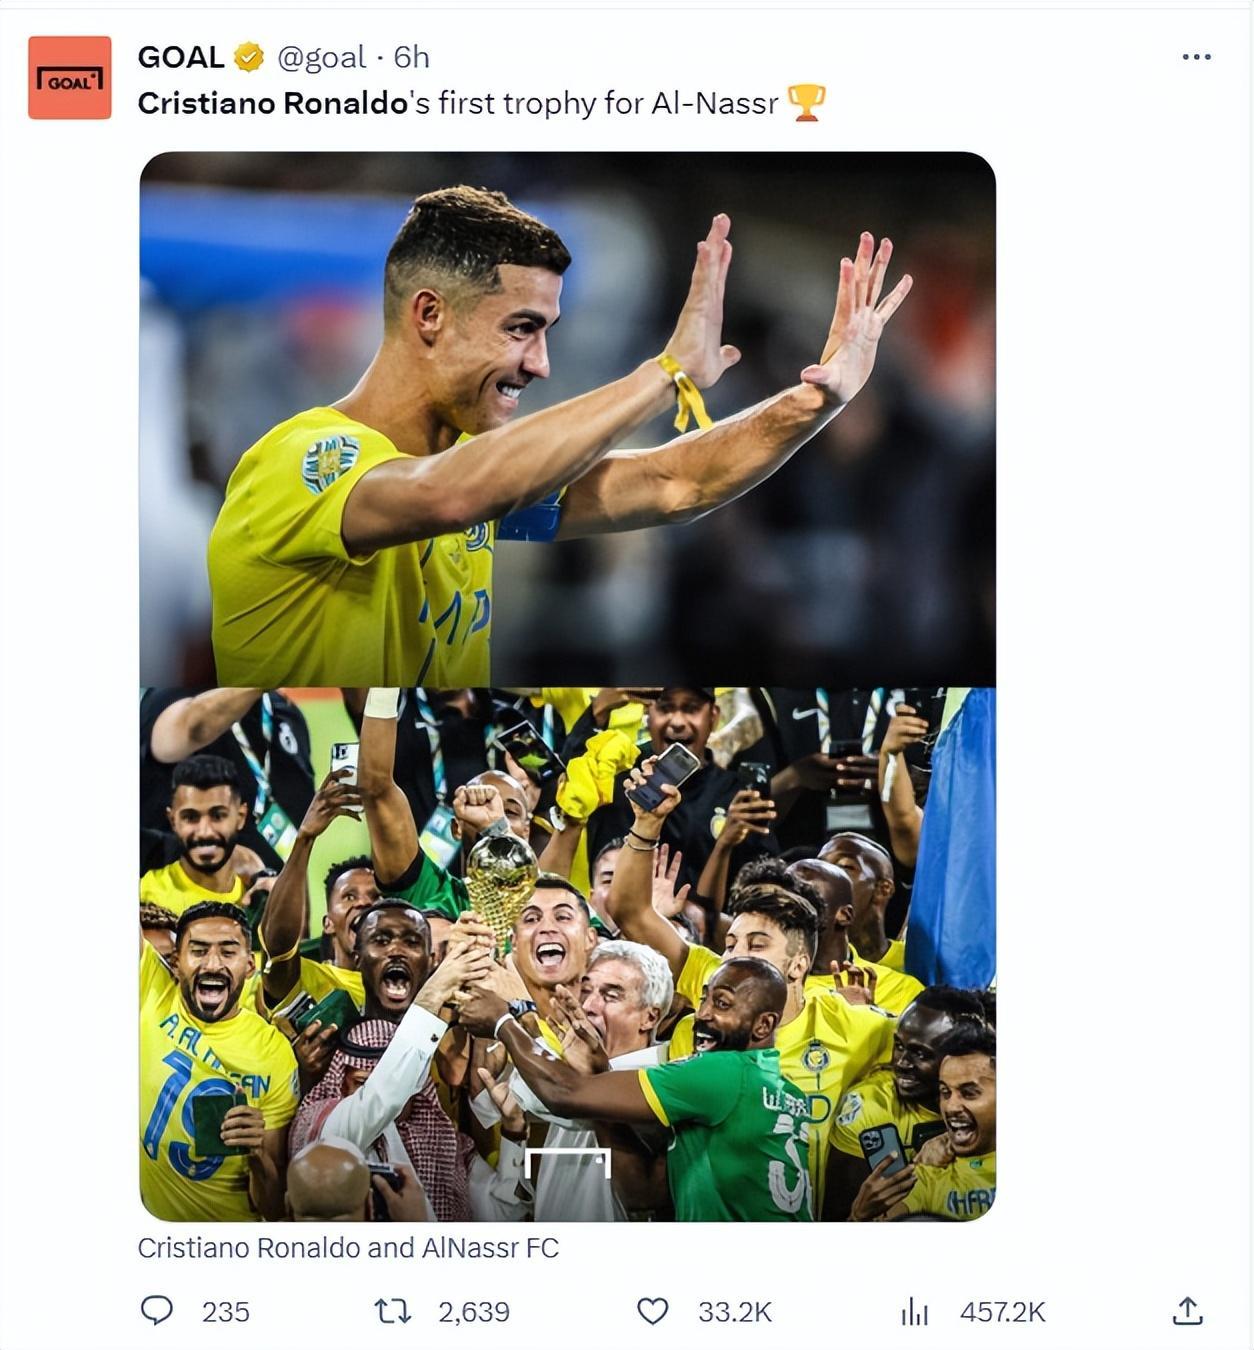Click the trophy emoji in tweet
1254x1350 pixels.
pyautogui.click(x=806, y=103)
